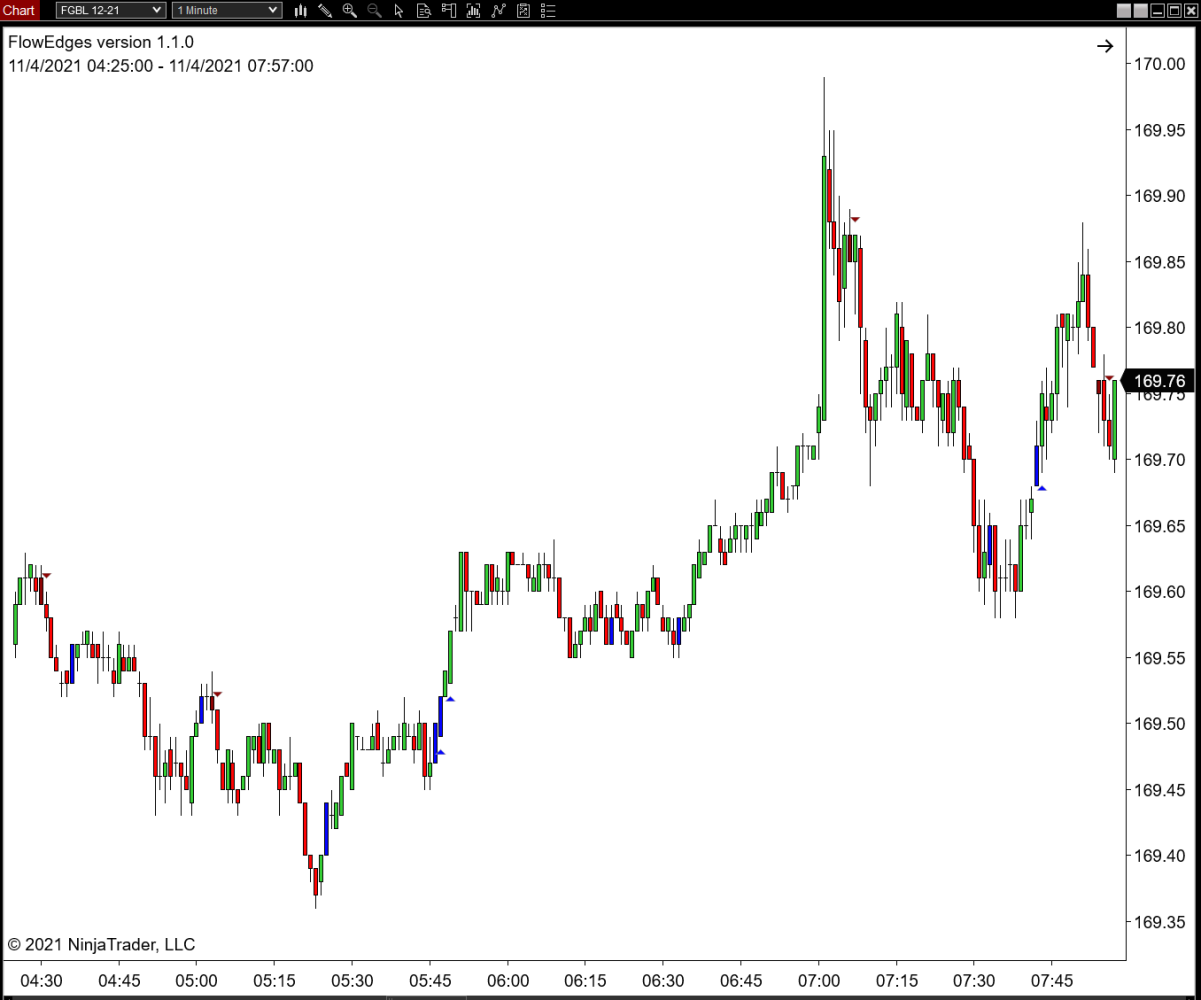This screenshot has width=1201, height=1000.
Task: Open the 1 Minute interval dropdown
Action: tap(227, 10)
